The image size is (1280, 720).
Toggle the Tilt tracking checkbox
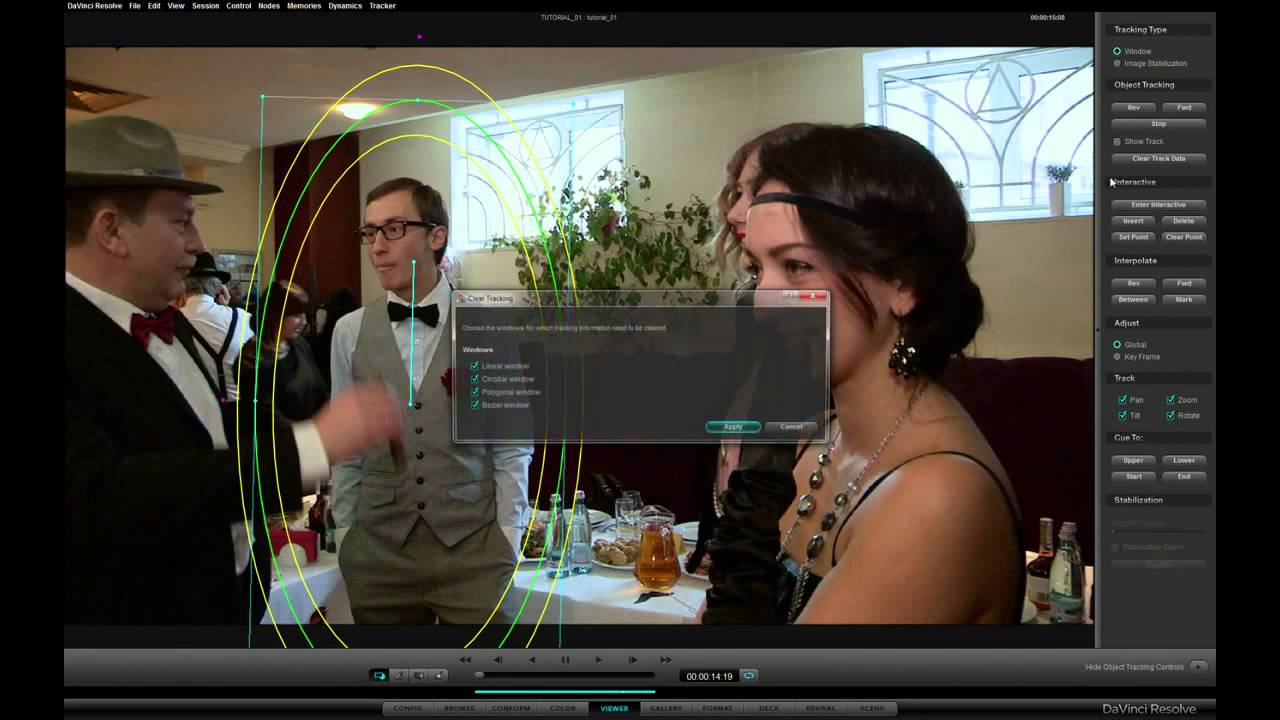pyautogui.click(x=1122, y=415)
